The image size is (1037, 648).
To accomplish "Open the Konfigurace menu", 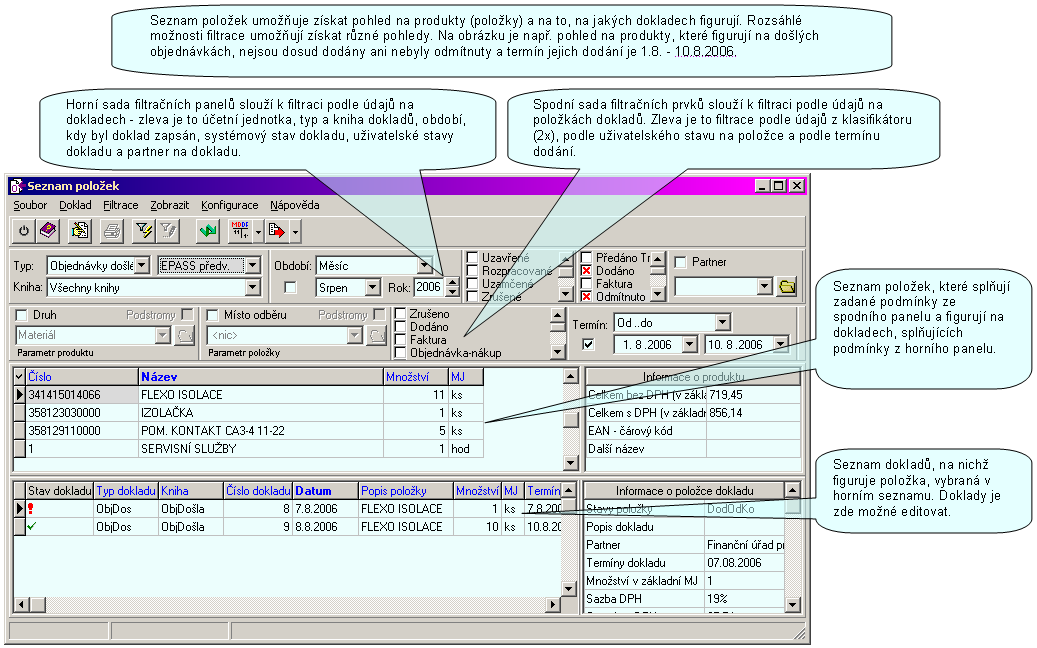I will [x=229, y=205].
